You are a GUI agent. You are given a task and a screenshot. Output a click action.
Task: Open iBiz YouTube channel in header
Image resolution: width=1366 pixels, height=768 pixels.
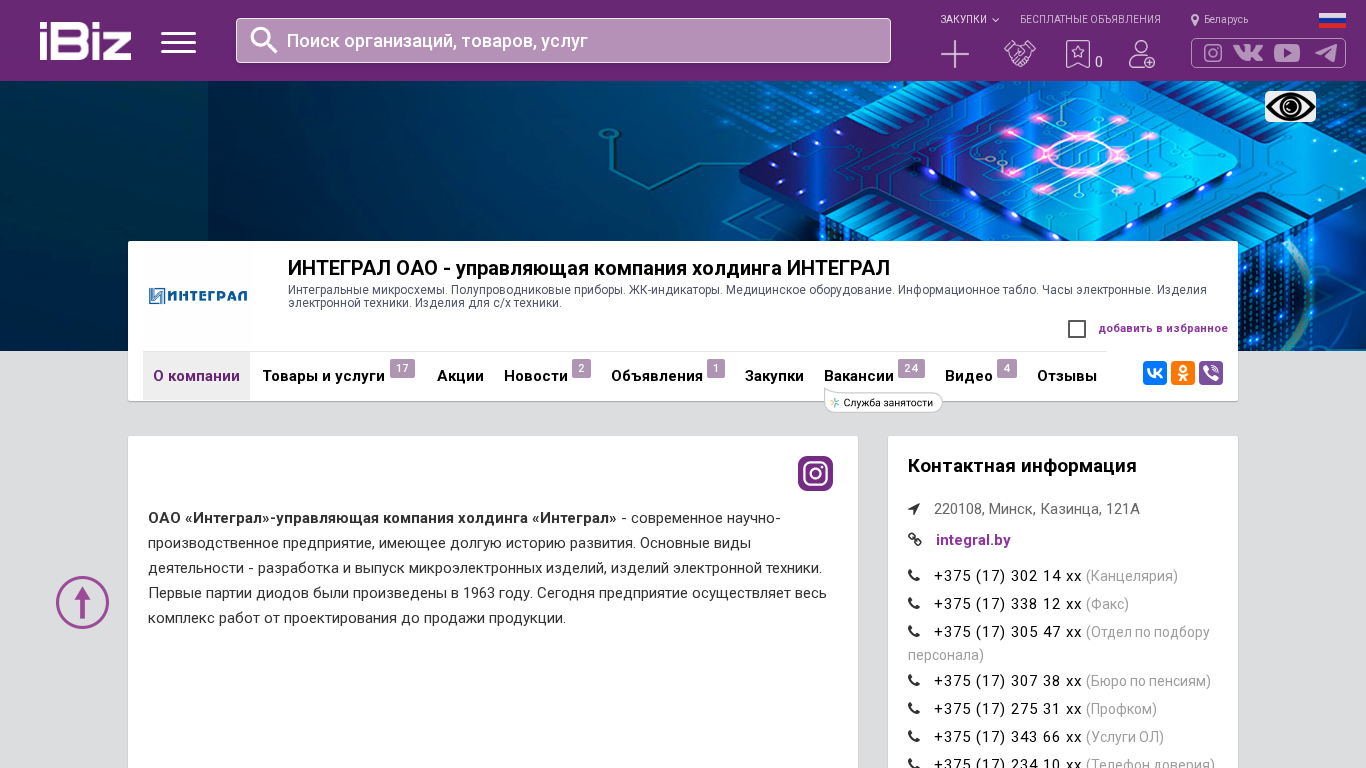pos(1287,53)
